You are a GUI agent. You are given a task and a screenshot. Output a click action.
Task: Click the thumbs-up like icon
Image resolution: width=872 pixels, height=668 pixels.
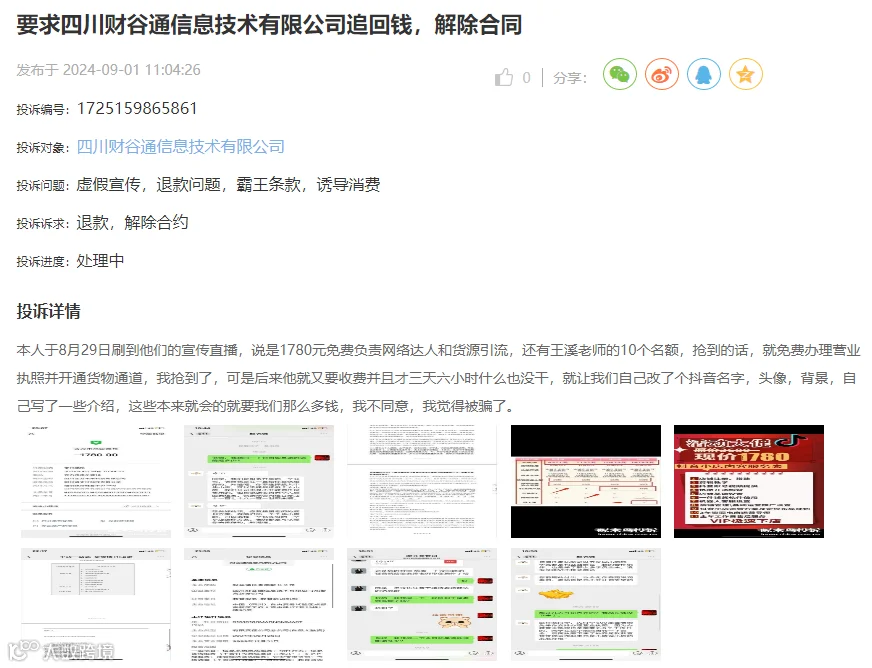pos(504,77)
